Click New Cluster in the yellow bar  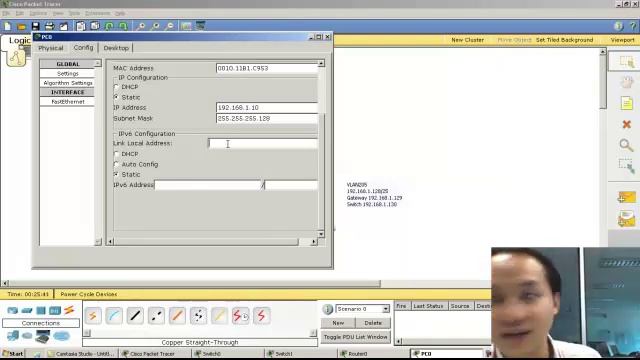467,40
